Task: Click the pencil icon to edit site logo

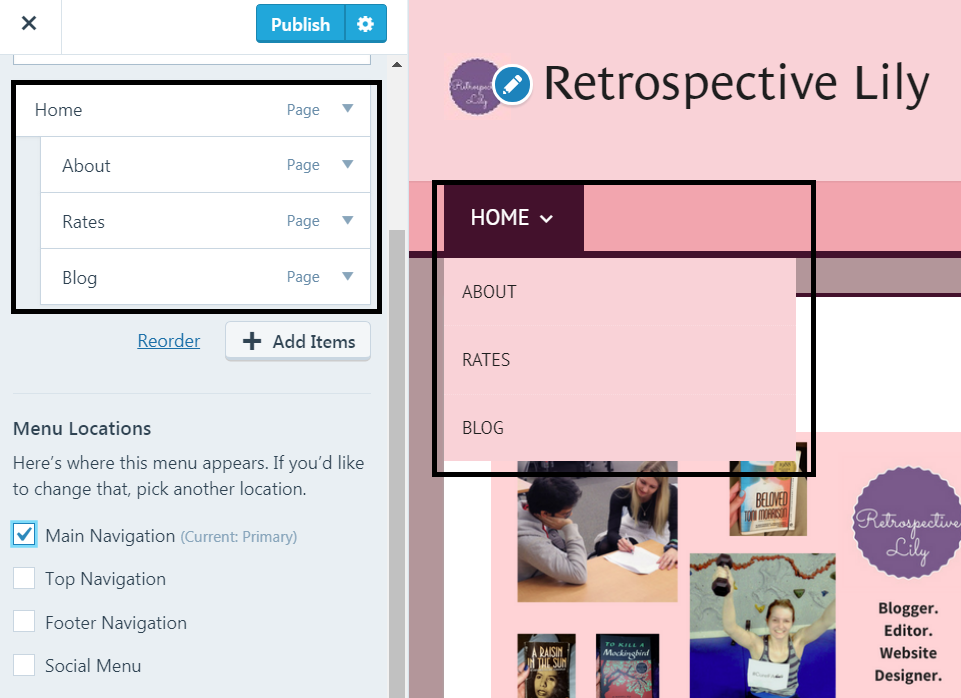Action: coord(513,86)
